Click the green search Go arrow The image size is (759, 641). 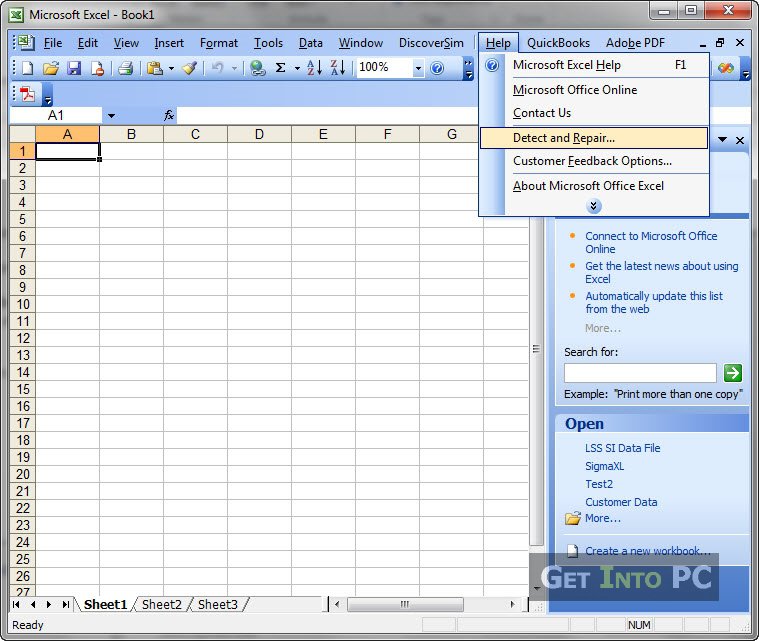[732, 373]
